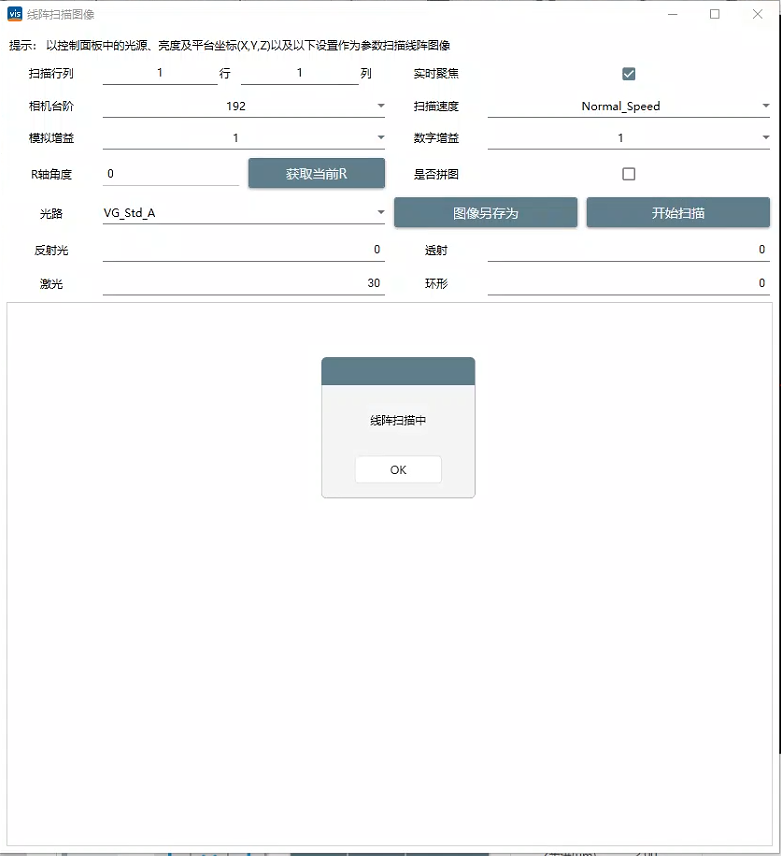Viewport: 781px width, 856px height.
Task: Click the scan columns (列) input field
Action: point(299,74)
